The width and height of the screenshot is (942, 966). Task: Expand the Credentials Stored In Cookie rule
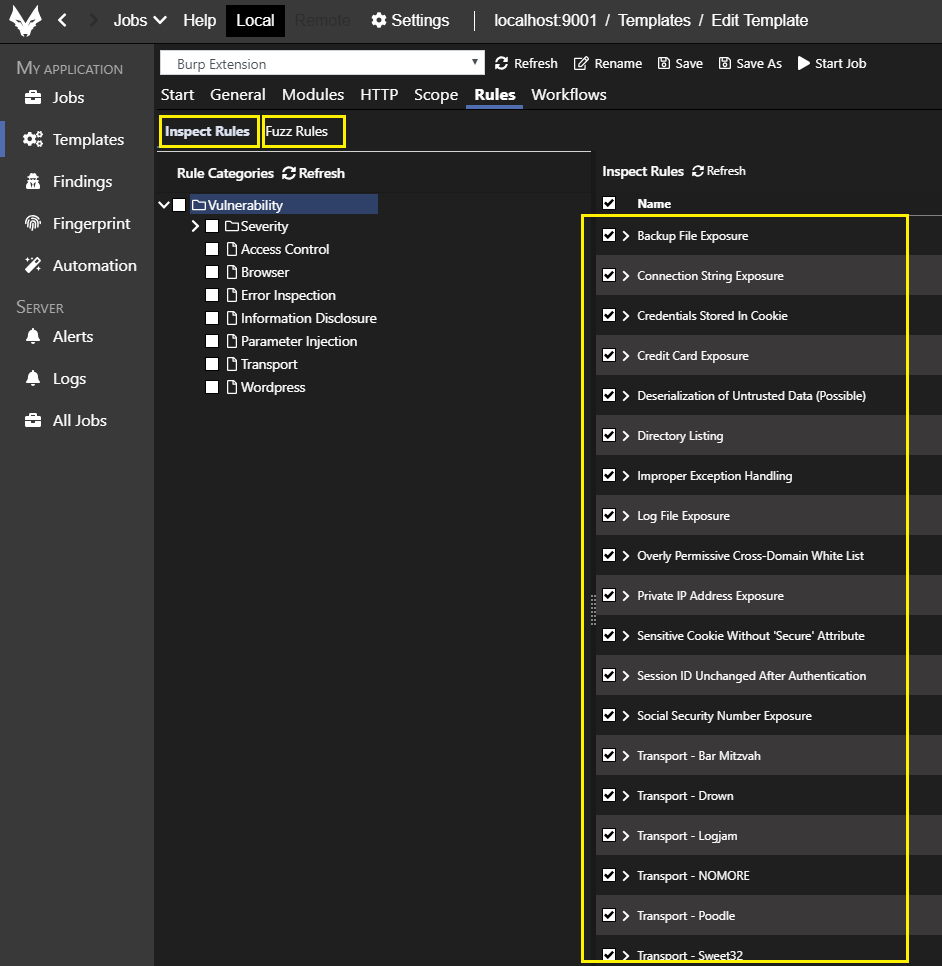tap(626, 315)
